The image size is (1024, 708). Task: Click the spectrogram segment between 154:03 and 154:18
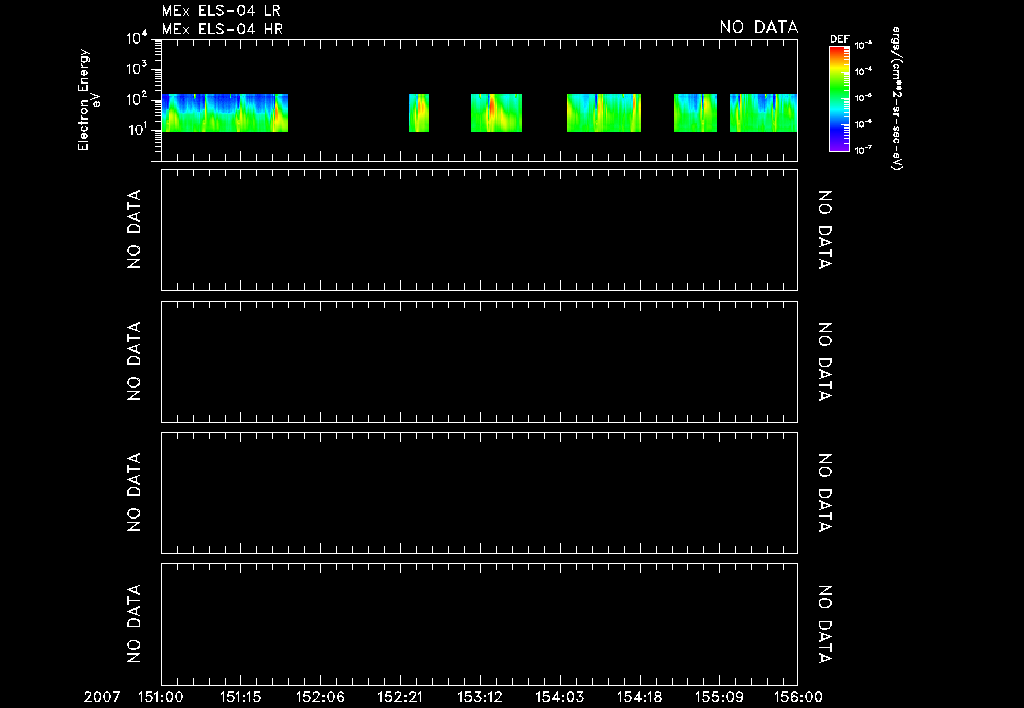pyautogui.click(x=603, y=113)
